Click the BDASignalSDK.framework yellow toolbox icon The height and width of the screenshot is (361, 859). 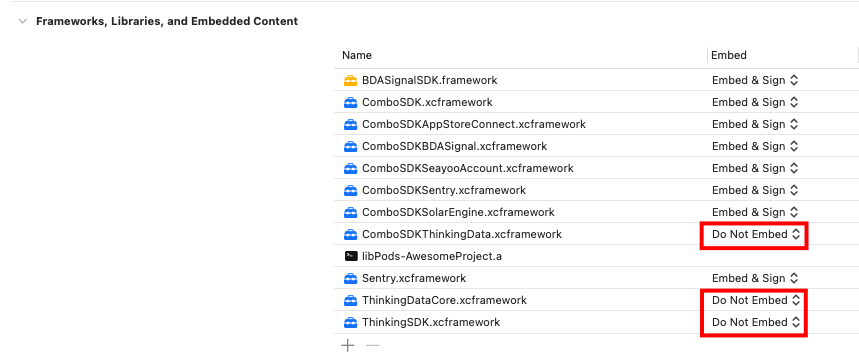pos(351,81)
